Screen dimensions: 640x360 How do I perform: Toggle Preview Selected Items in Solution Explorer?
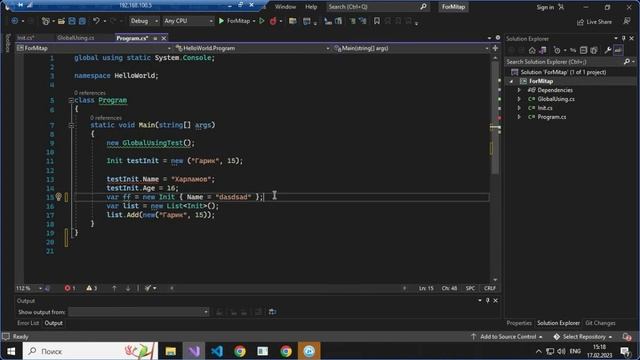click(618, 50)
